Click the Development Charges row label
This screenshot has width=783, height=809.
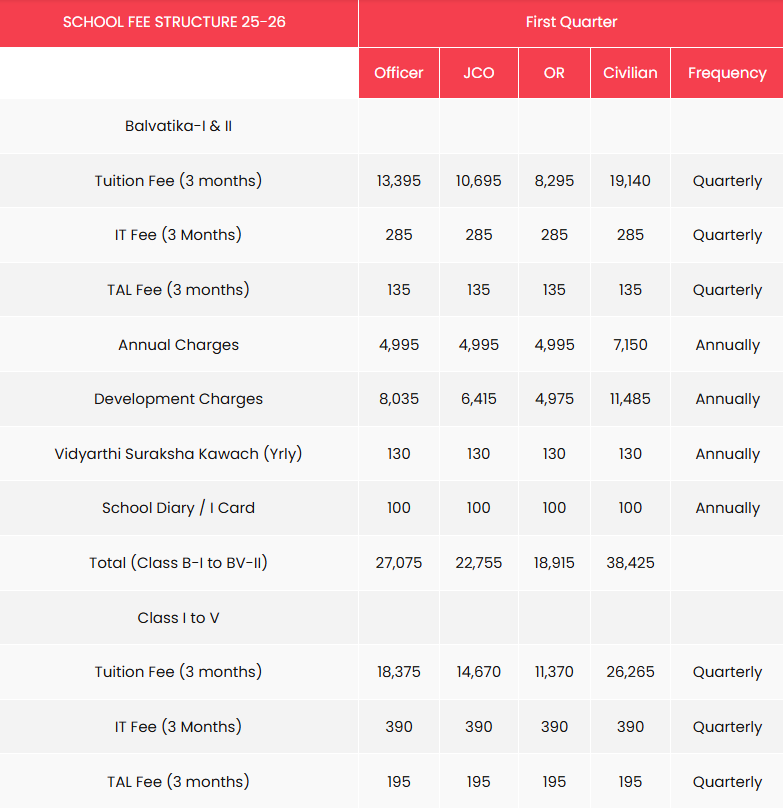(x=179, y=399)
